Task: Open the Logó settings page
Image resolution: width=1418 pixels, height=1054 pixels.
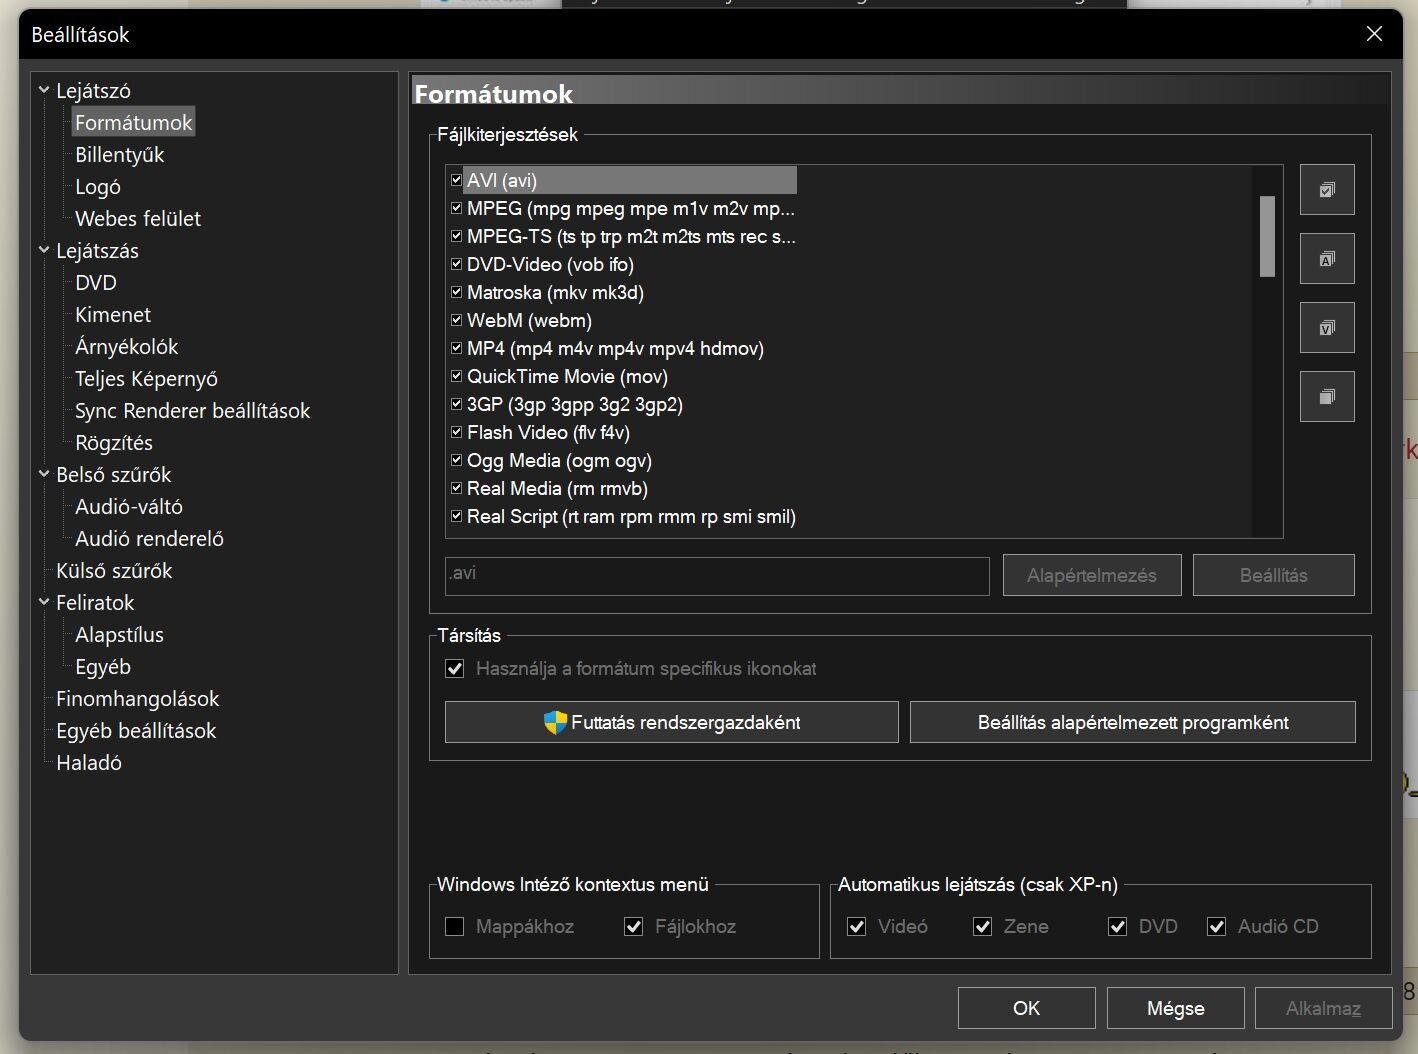Action: coord(98,186)
